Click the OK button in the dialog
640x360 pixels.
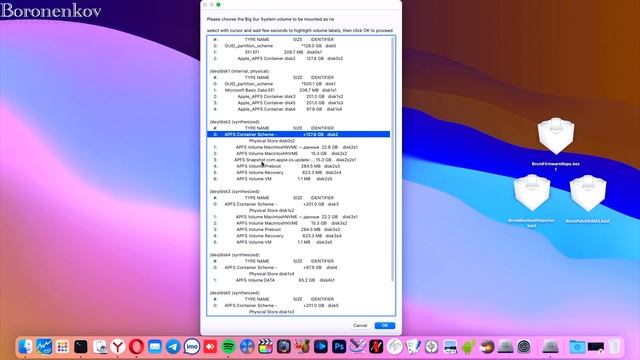384,325
